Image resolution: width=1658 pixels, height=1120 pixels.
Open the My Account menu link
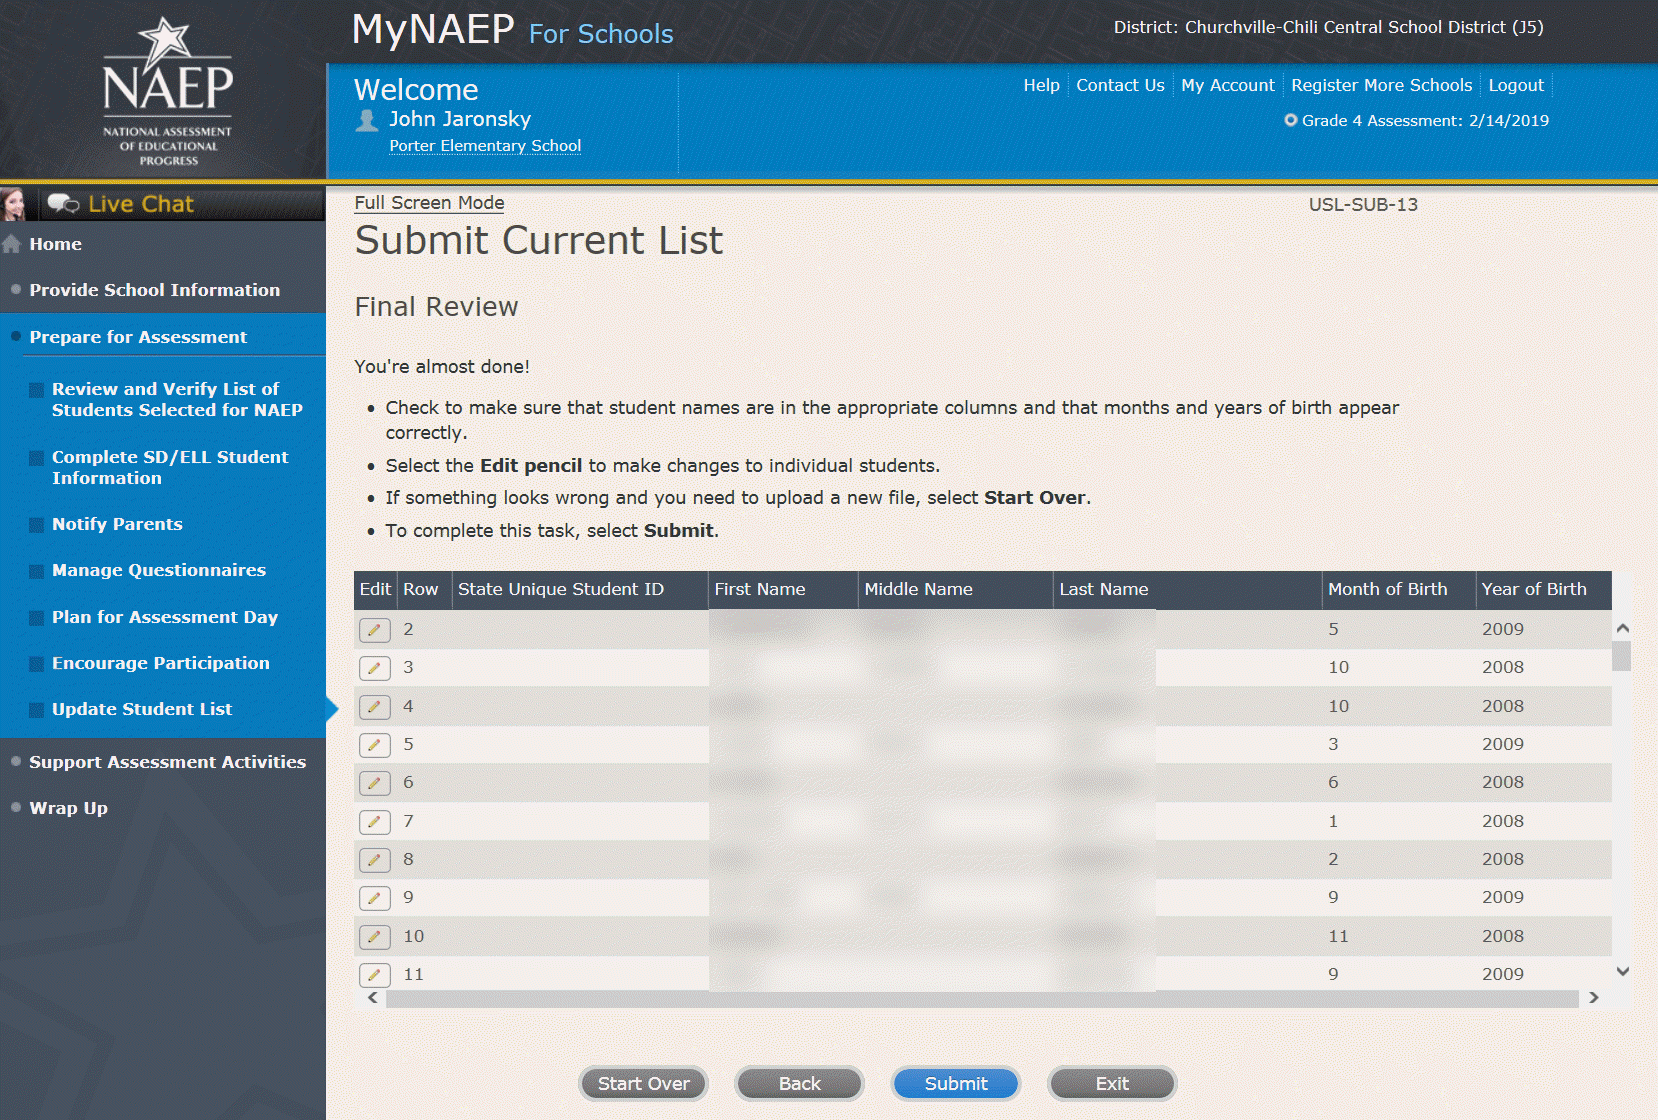pyautogui.click(x=1227, y=85)
